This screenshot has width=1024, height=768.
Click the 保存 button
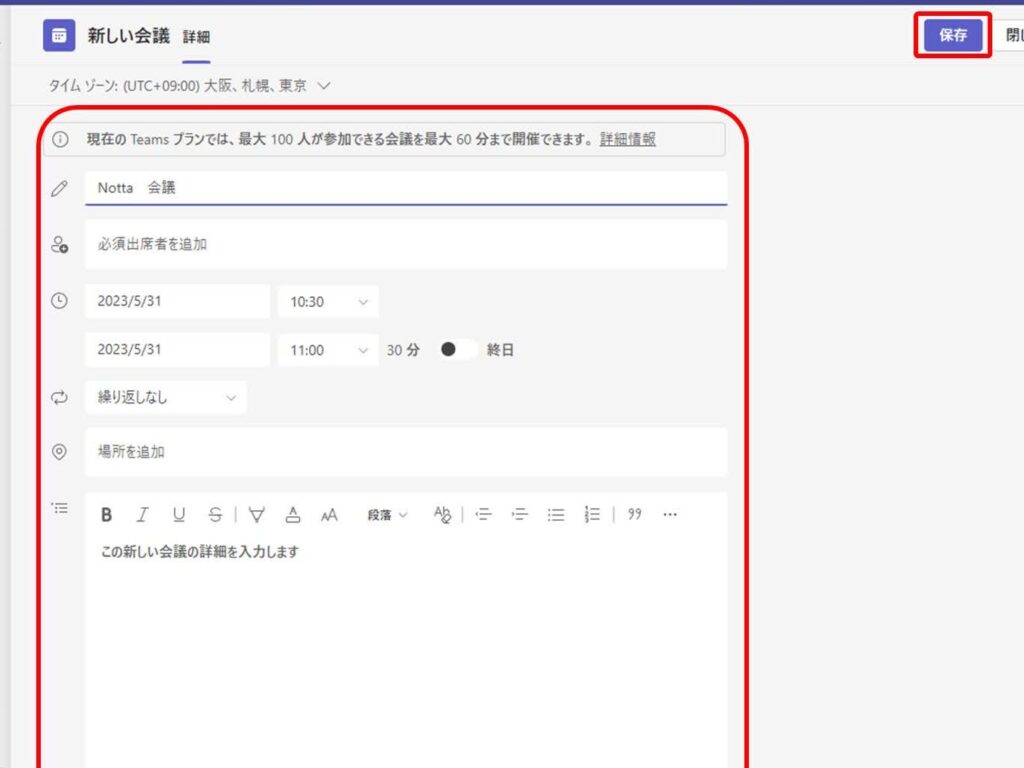(953, 35)
